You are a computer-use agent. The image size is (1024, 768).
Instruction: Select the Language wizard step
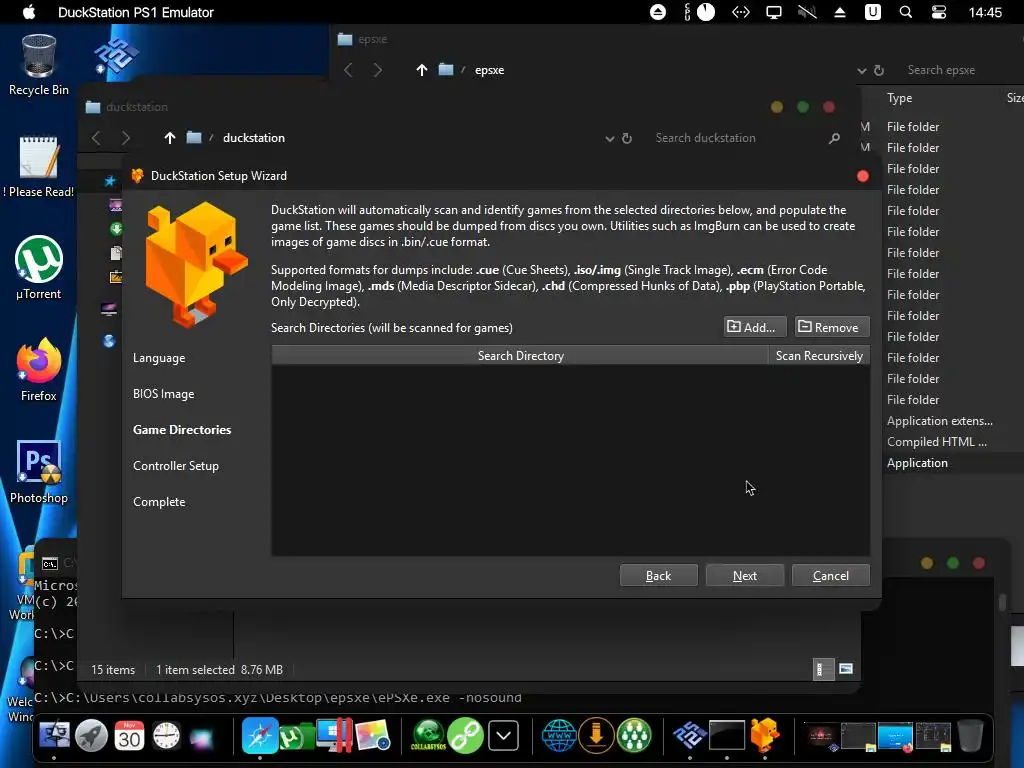point(159,358)
